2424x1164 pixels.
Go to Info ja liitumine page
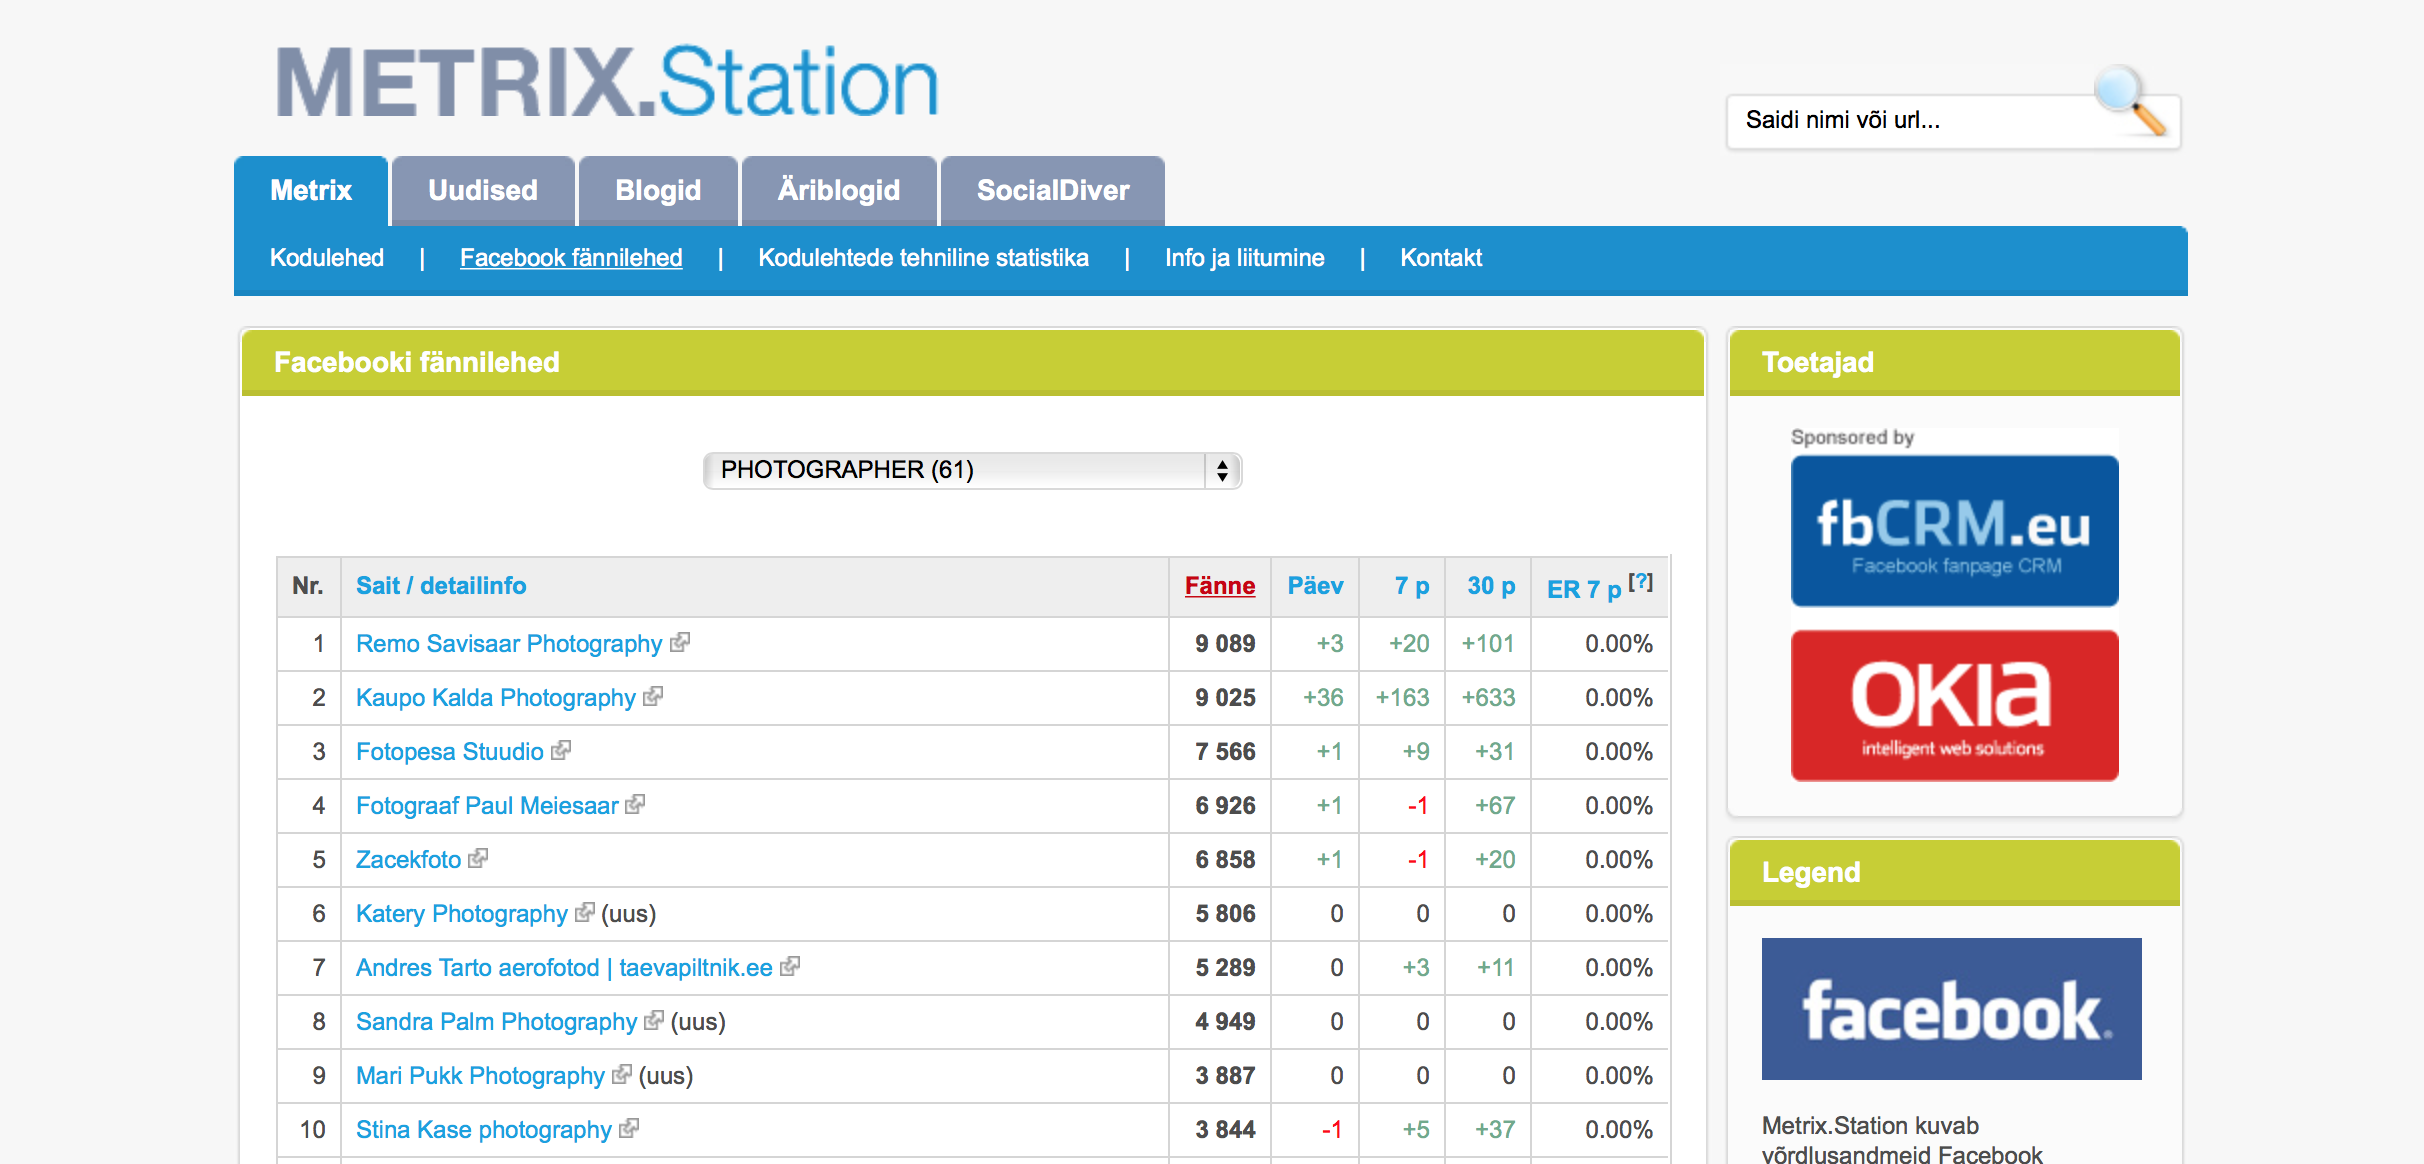pos(1244,258)
